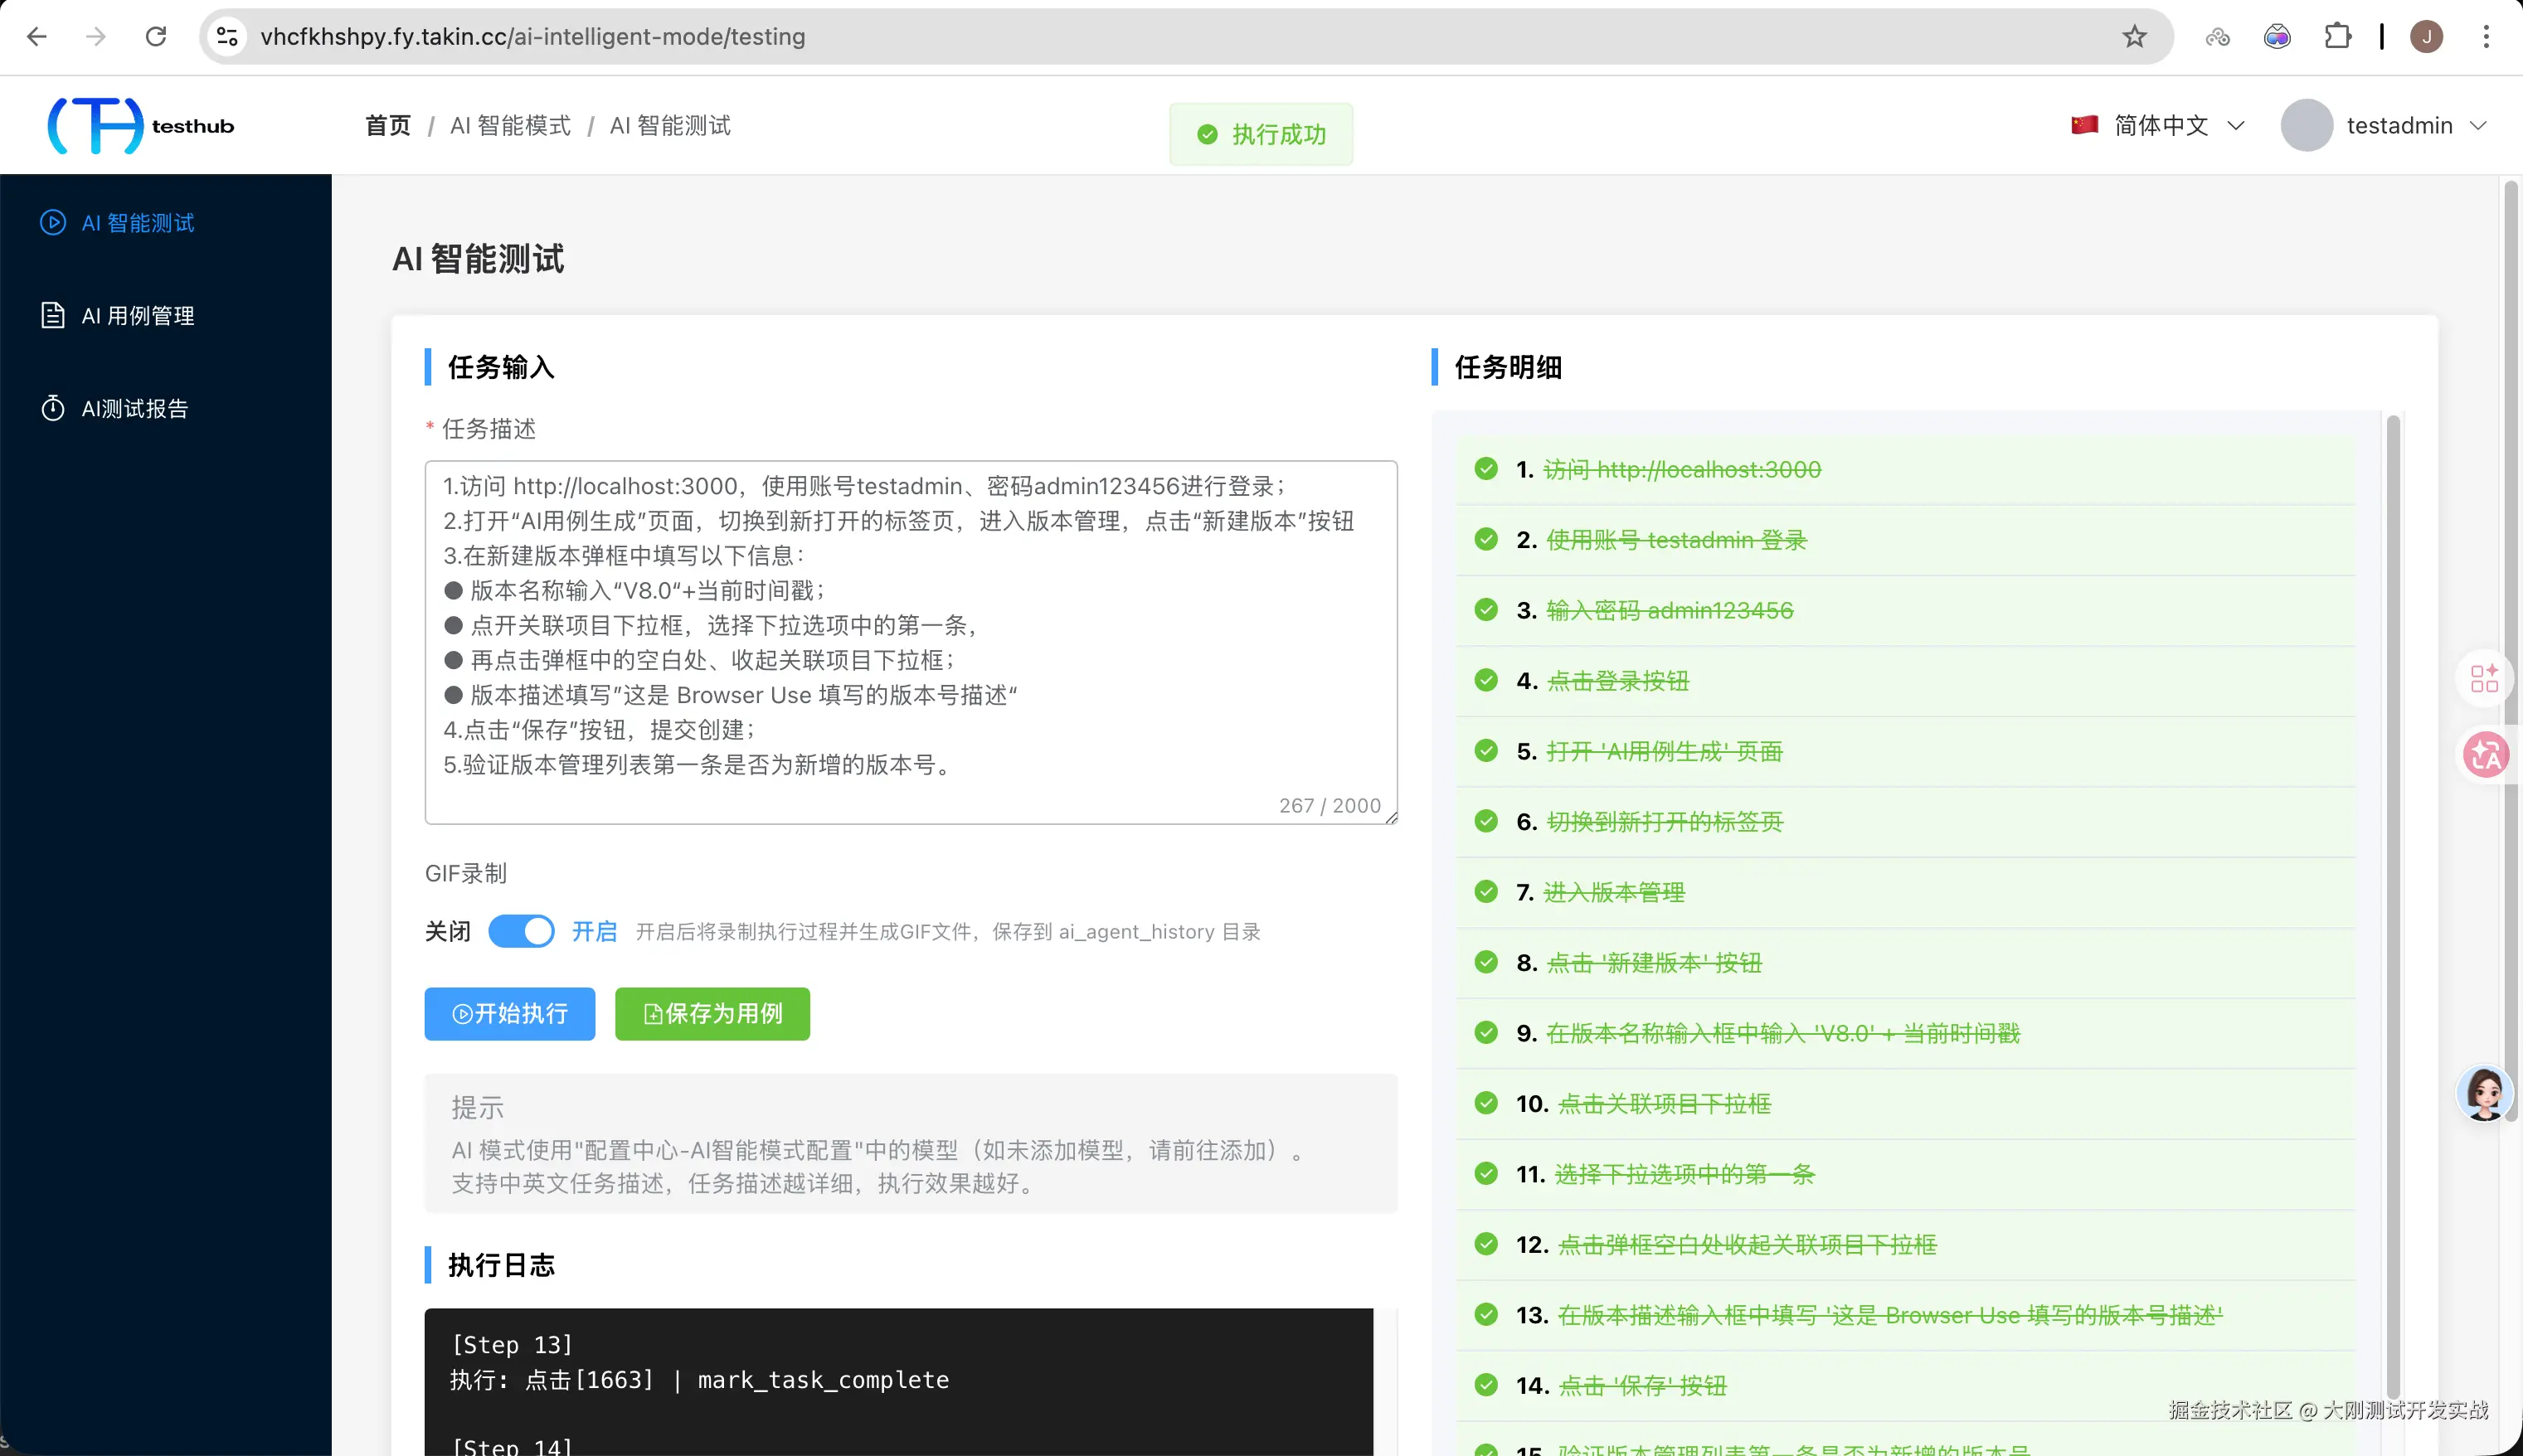The image size is (2523, 1456).
Task: Click the testhub logo
Action: click(x=141, y=125)
